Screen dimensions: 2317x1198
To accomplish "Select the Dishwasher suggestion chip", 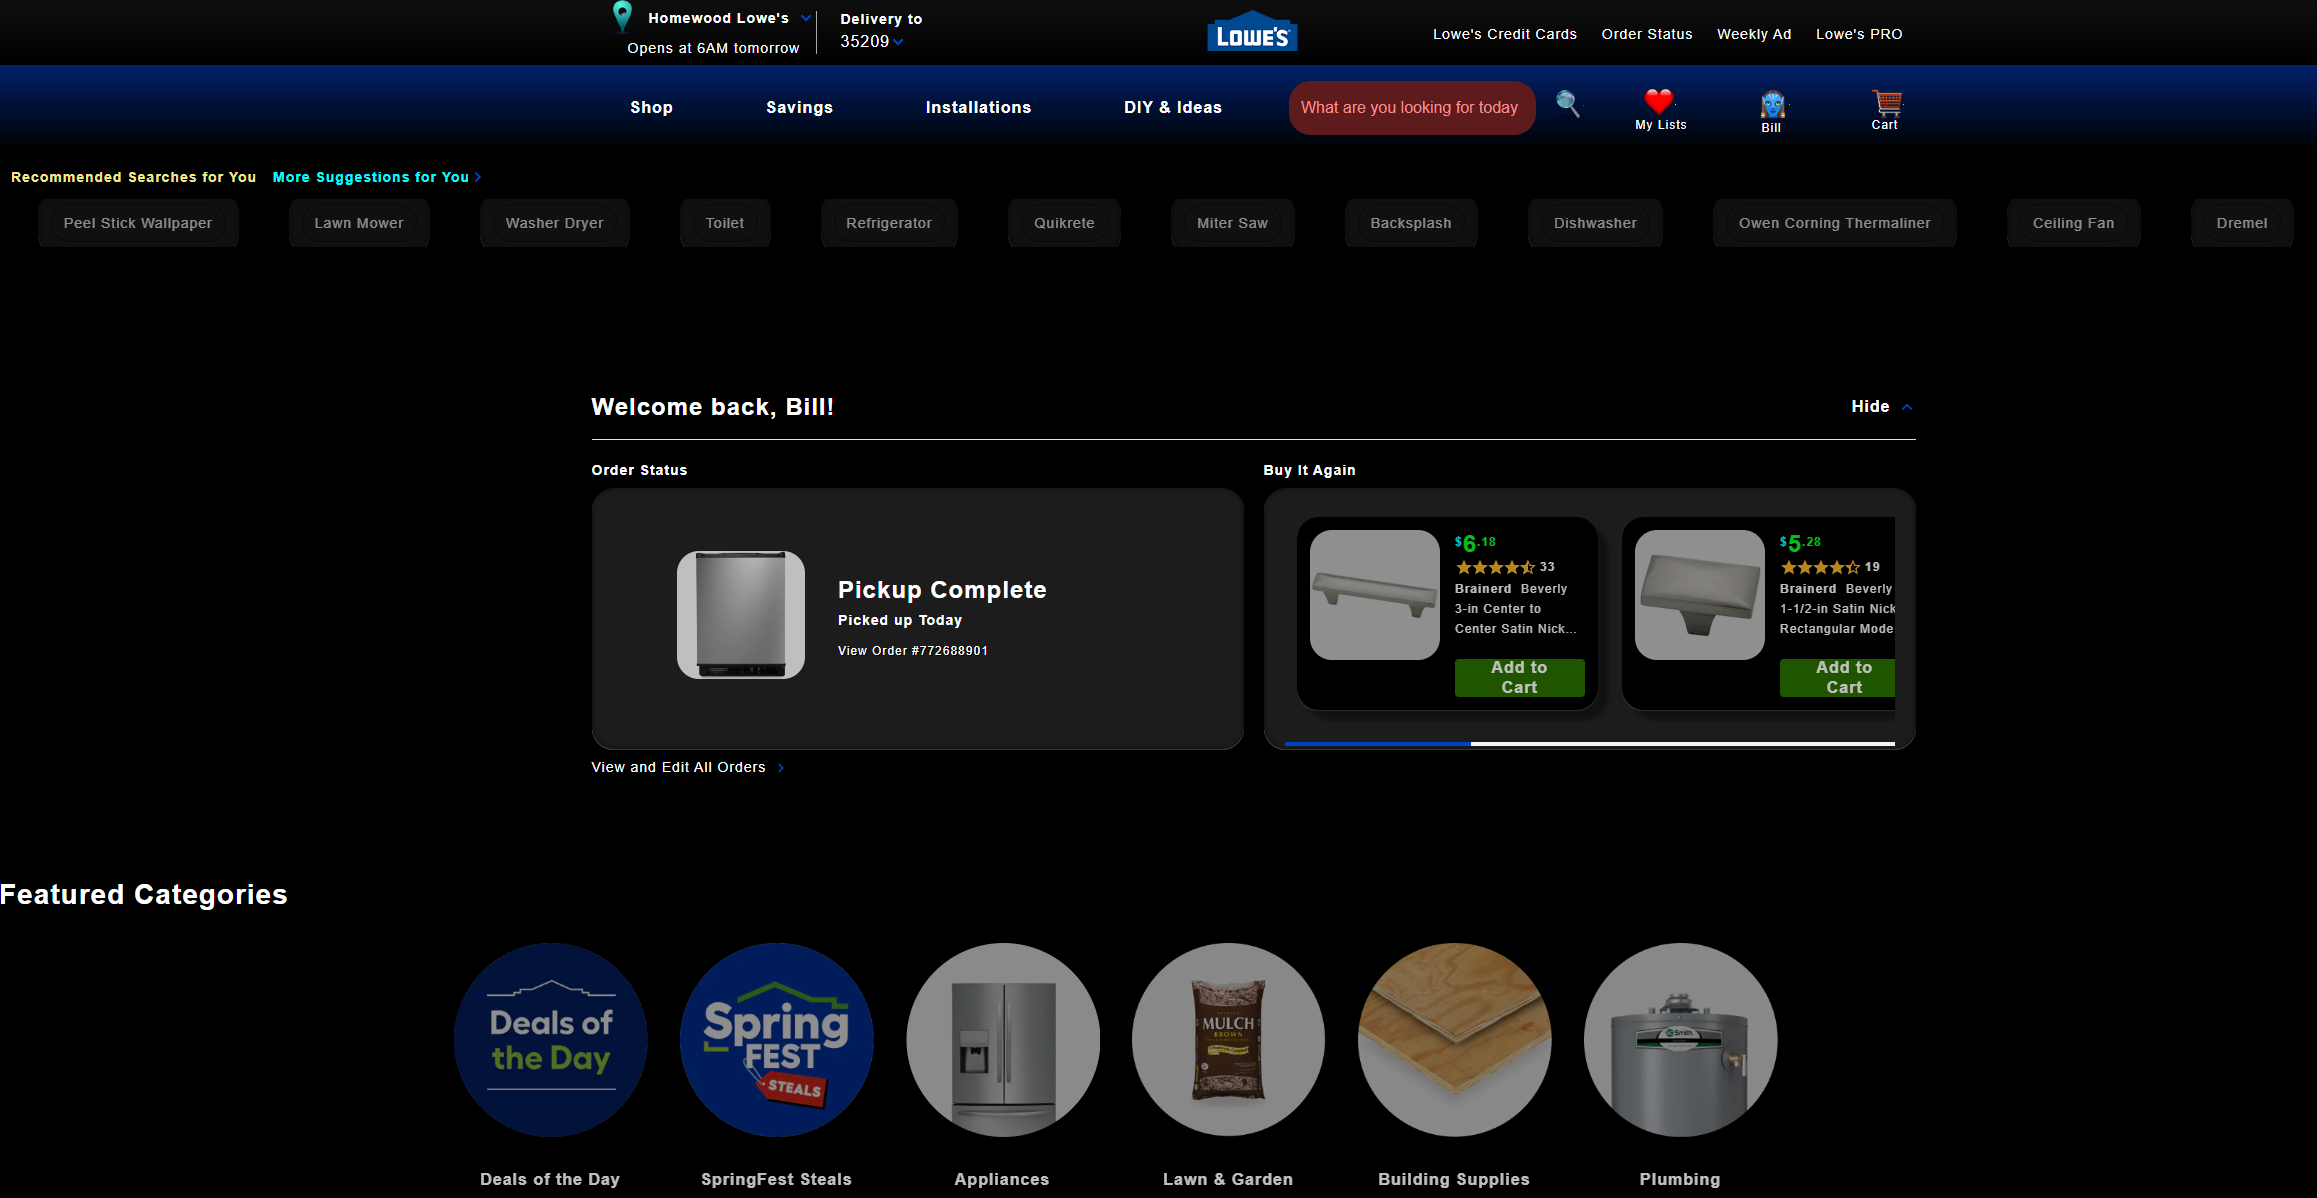I will click(x=1595, y=223).
